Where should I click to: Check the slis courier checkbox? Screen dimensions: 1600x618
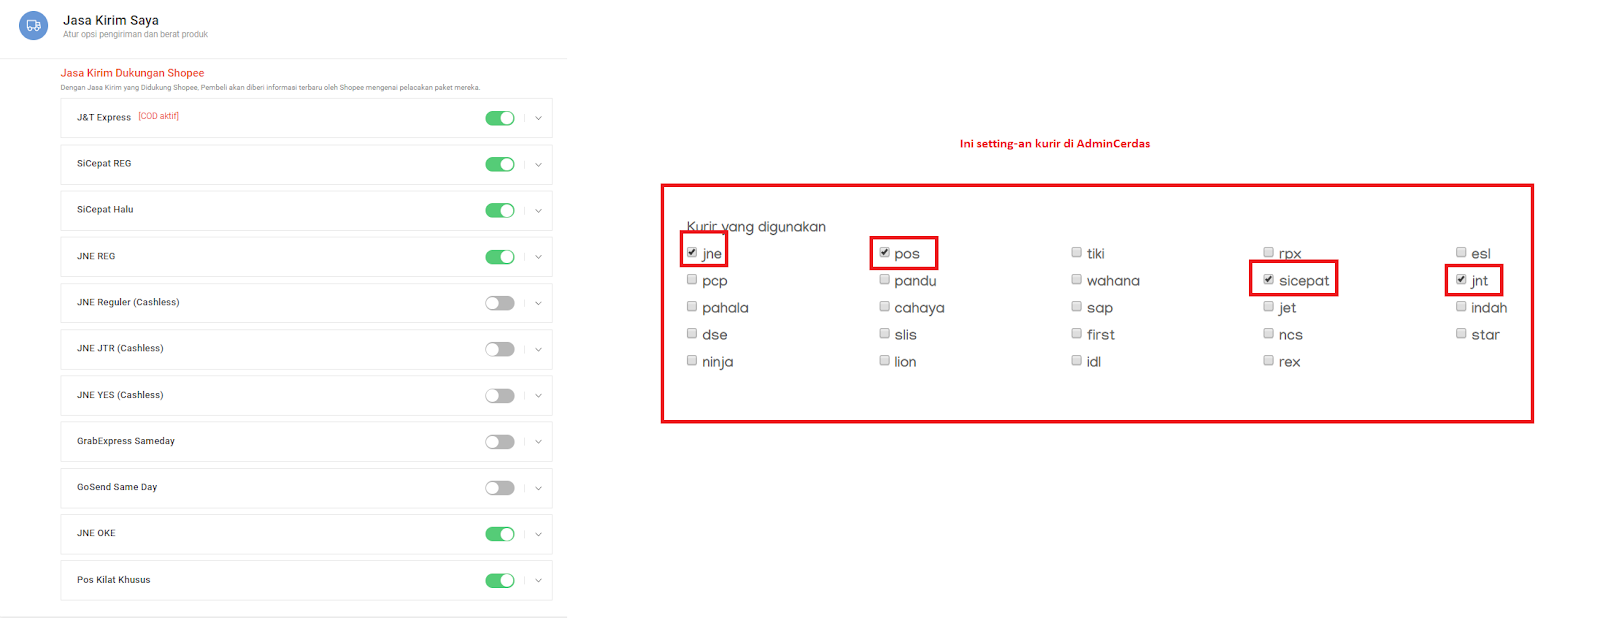click(884, 333)
